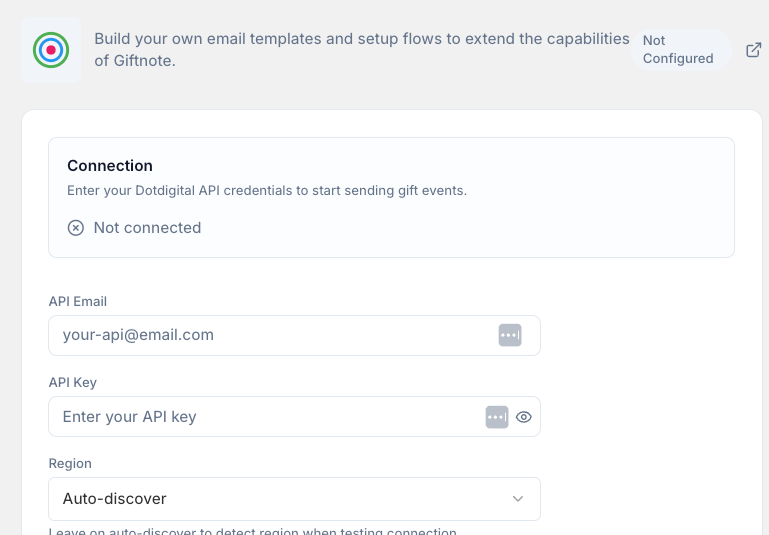Click the Not connected X circle icon
769x535 pixels.
click(76, 228)
